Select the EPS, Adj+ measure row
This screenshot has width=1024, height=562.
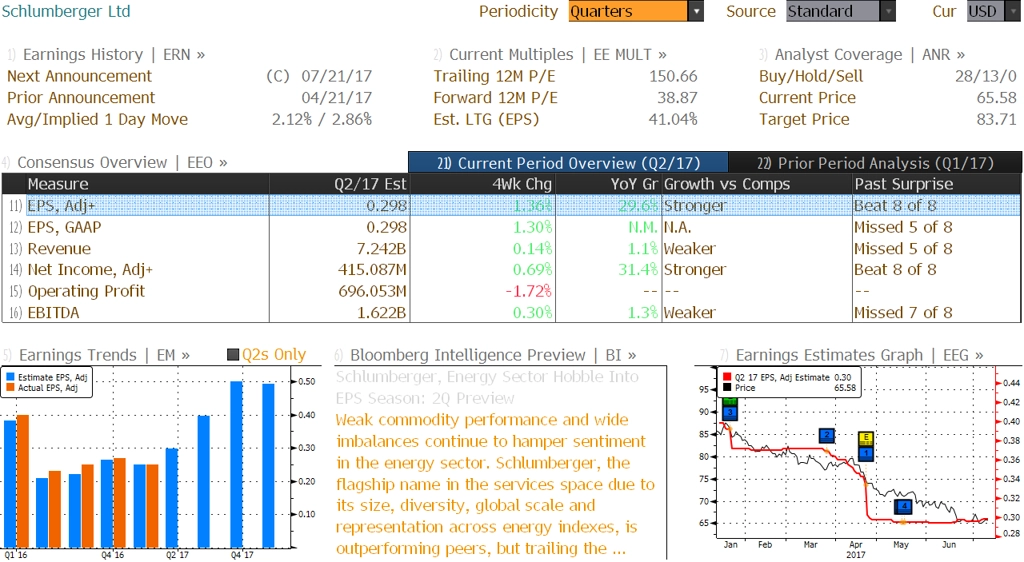point(511,206)
